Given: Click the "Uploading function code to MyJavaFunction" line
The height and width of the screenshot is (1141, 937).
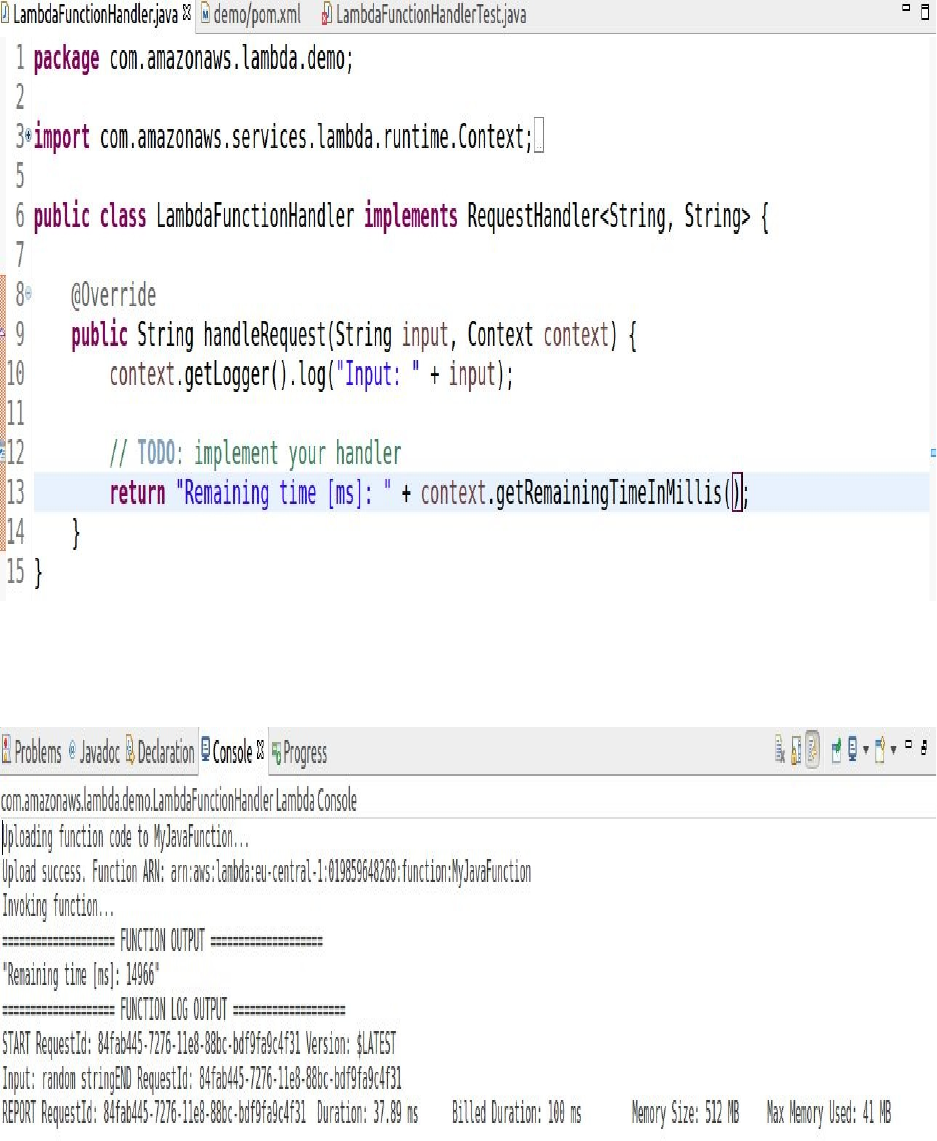Looking at the screenshot, I should pos(125,837).
